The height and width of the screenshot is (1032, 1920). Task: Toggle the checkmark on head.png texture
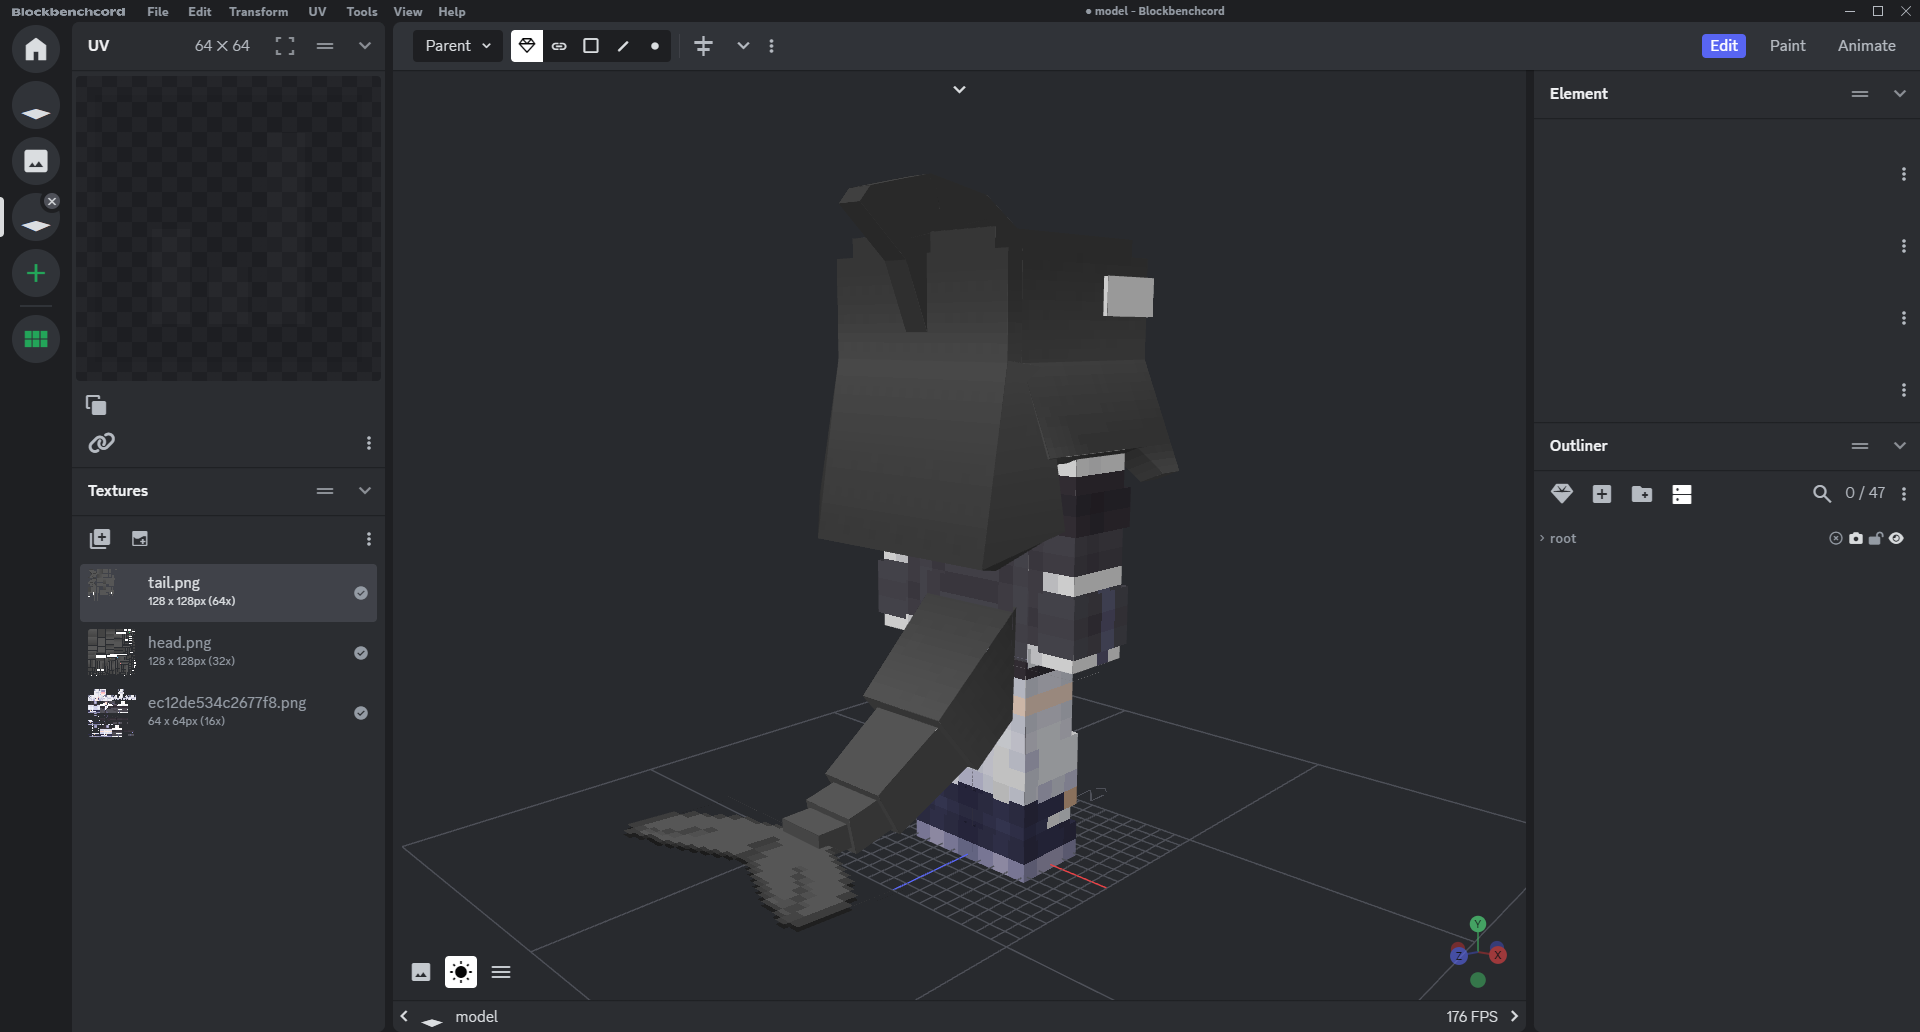[361, 653]
